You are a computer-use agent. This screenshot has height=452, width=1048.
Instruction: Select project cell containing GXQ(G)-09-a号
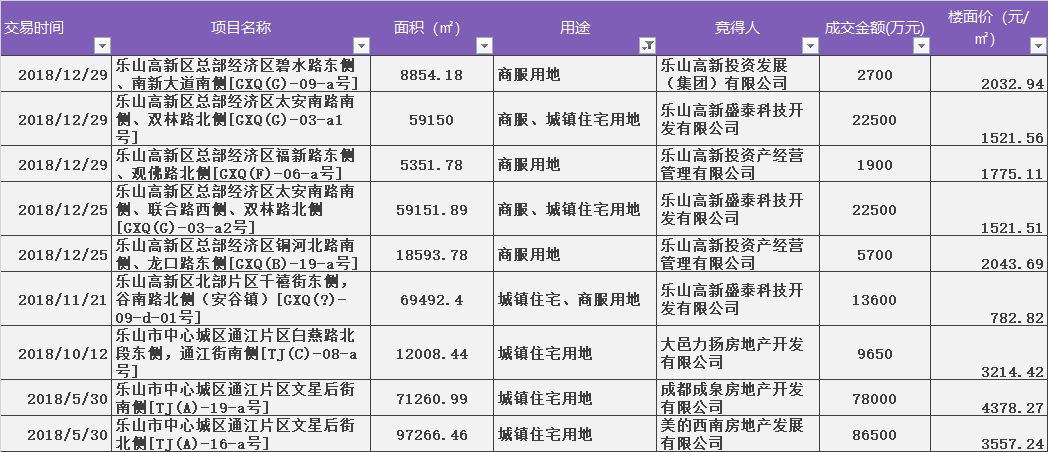(241, 74)
